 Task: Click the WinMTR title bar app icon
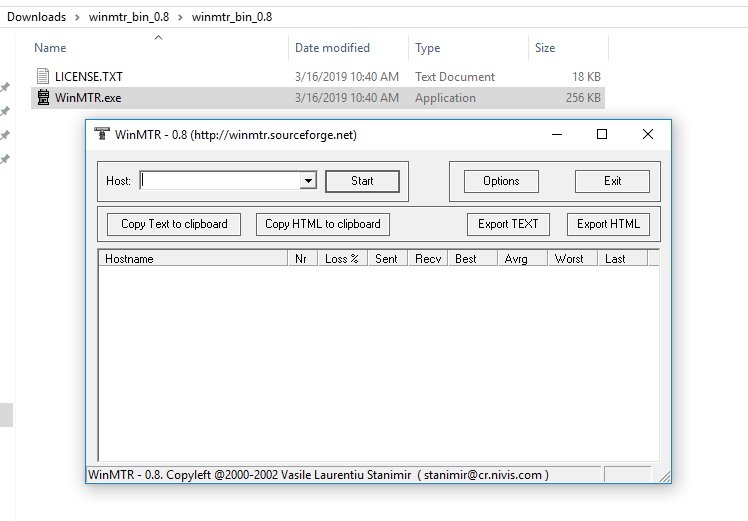pos(102,134)
